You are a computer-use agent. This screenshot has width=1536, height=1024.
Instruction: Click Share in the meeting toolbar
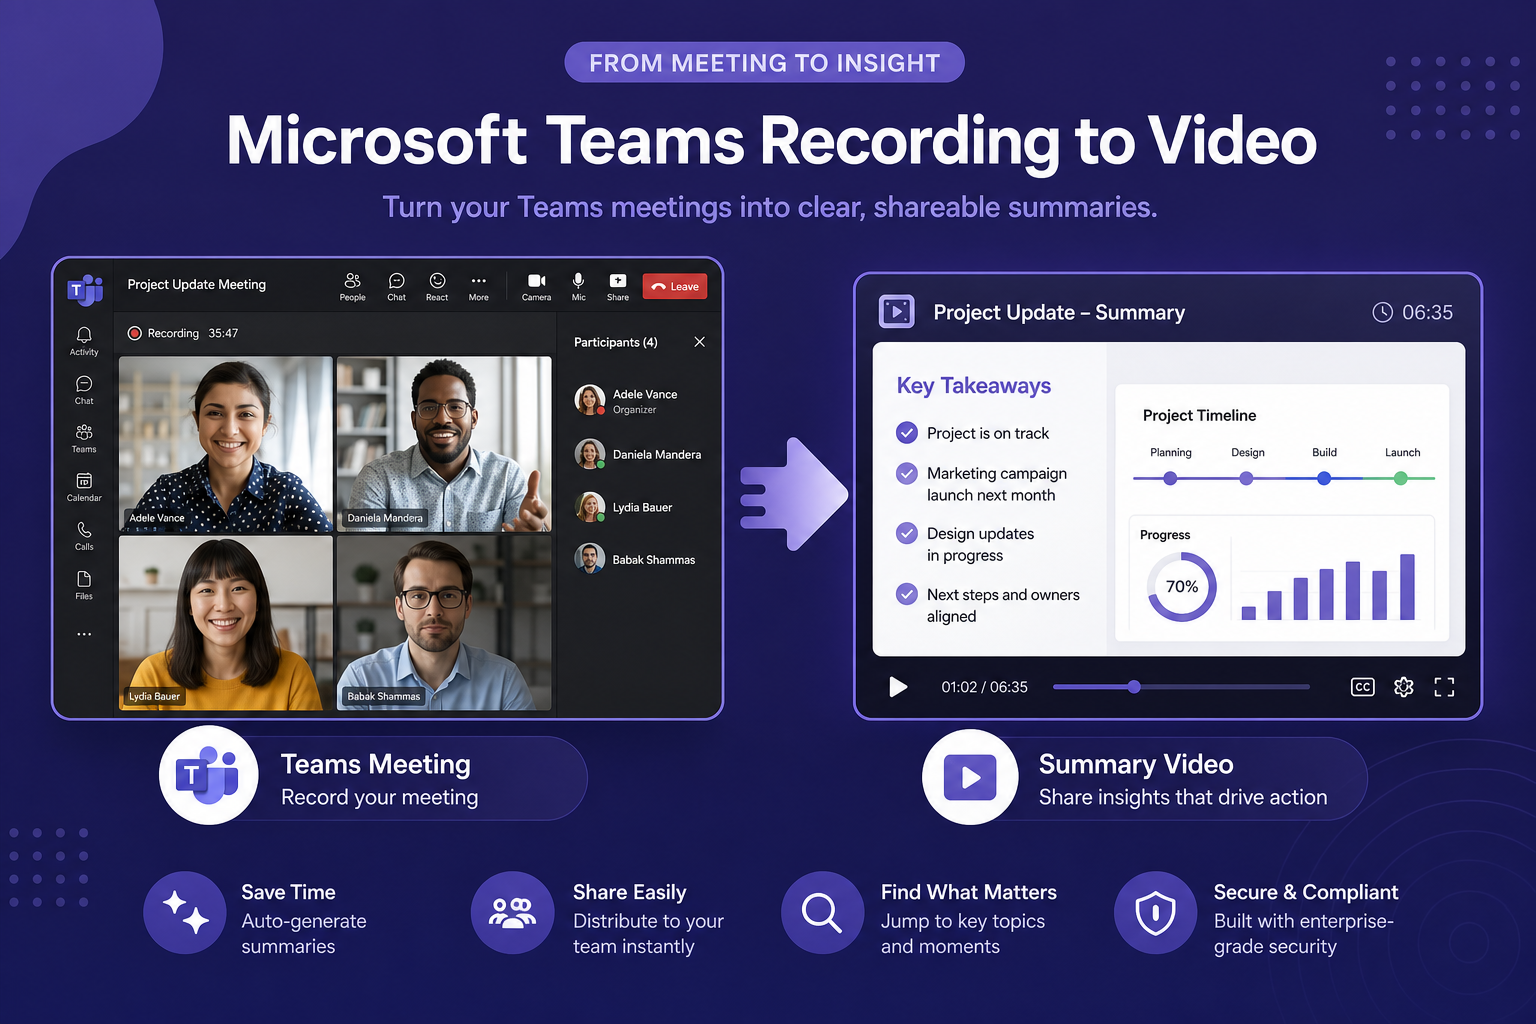tap(618, 286)
